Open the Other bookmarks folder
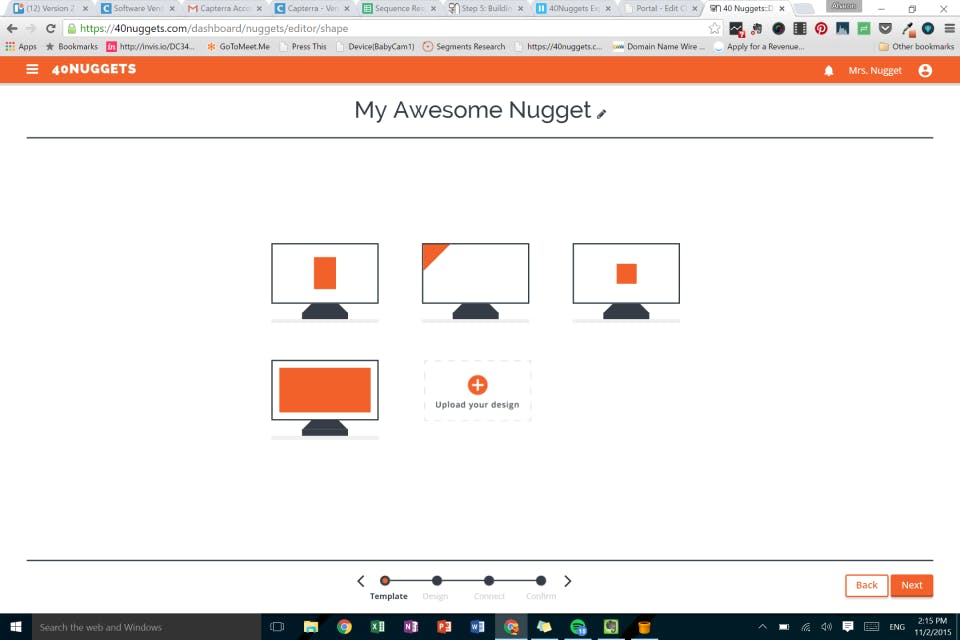The height and width of the screenshot is (640, 960). [917, 47]
